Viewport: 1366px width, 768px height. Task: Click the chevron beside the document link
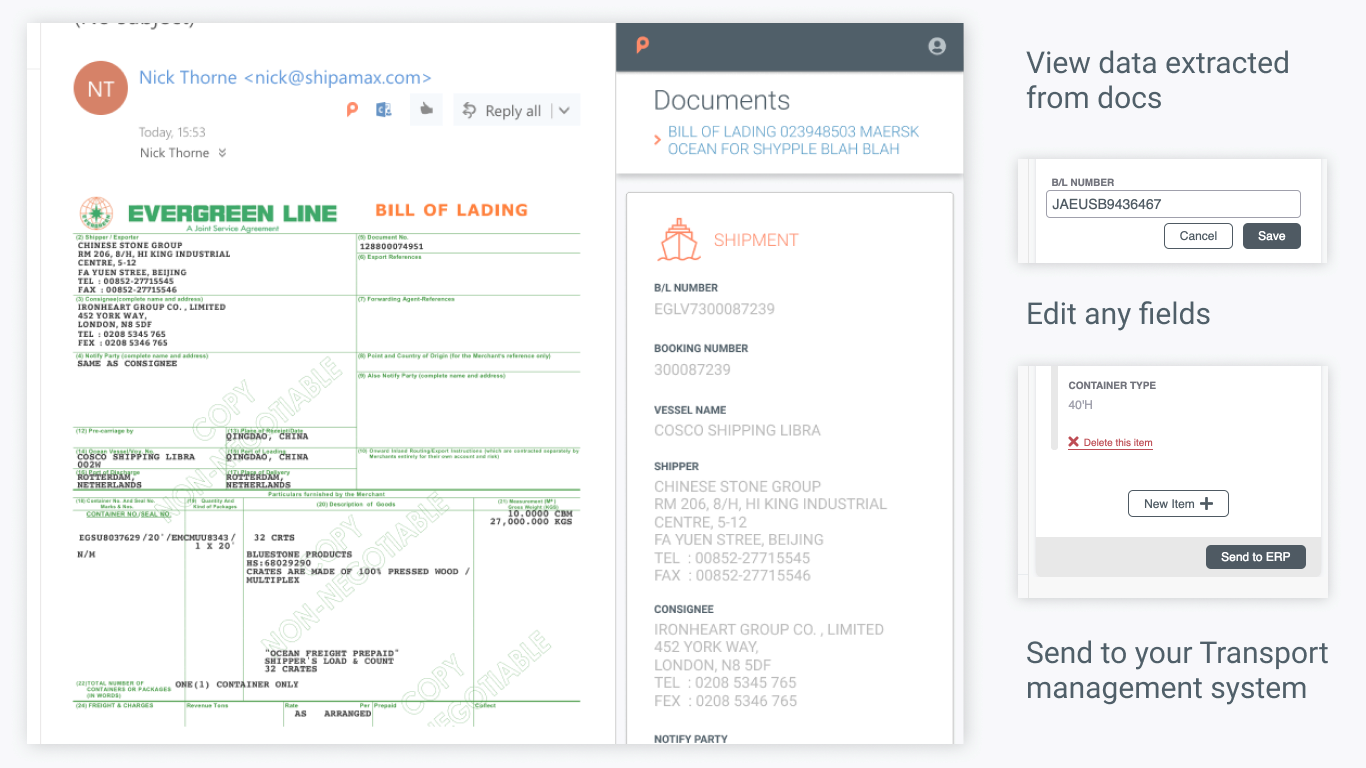657,140
